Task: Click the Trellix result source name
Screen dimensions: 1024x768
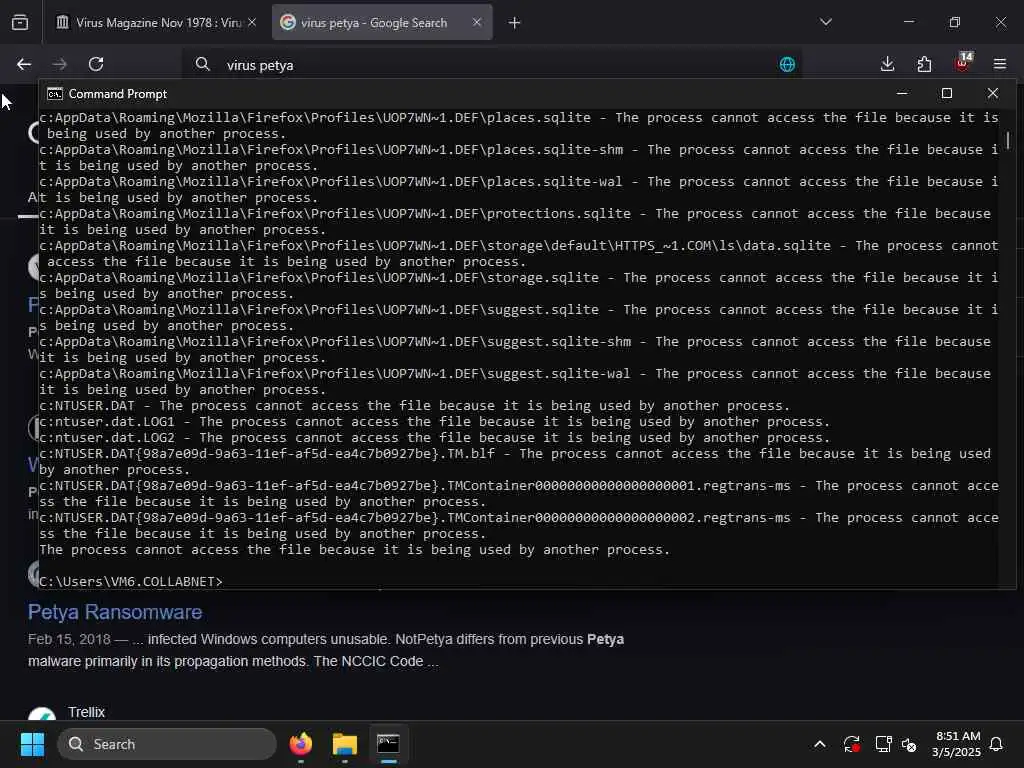Action: pyautogui.click(x=86, y=712)
